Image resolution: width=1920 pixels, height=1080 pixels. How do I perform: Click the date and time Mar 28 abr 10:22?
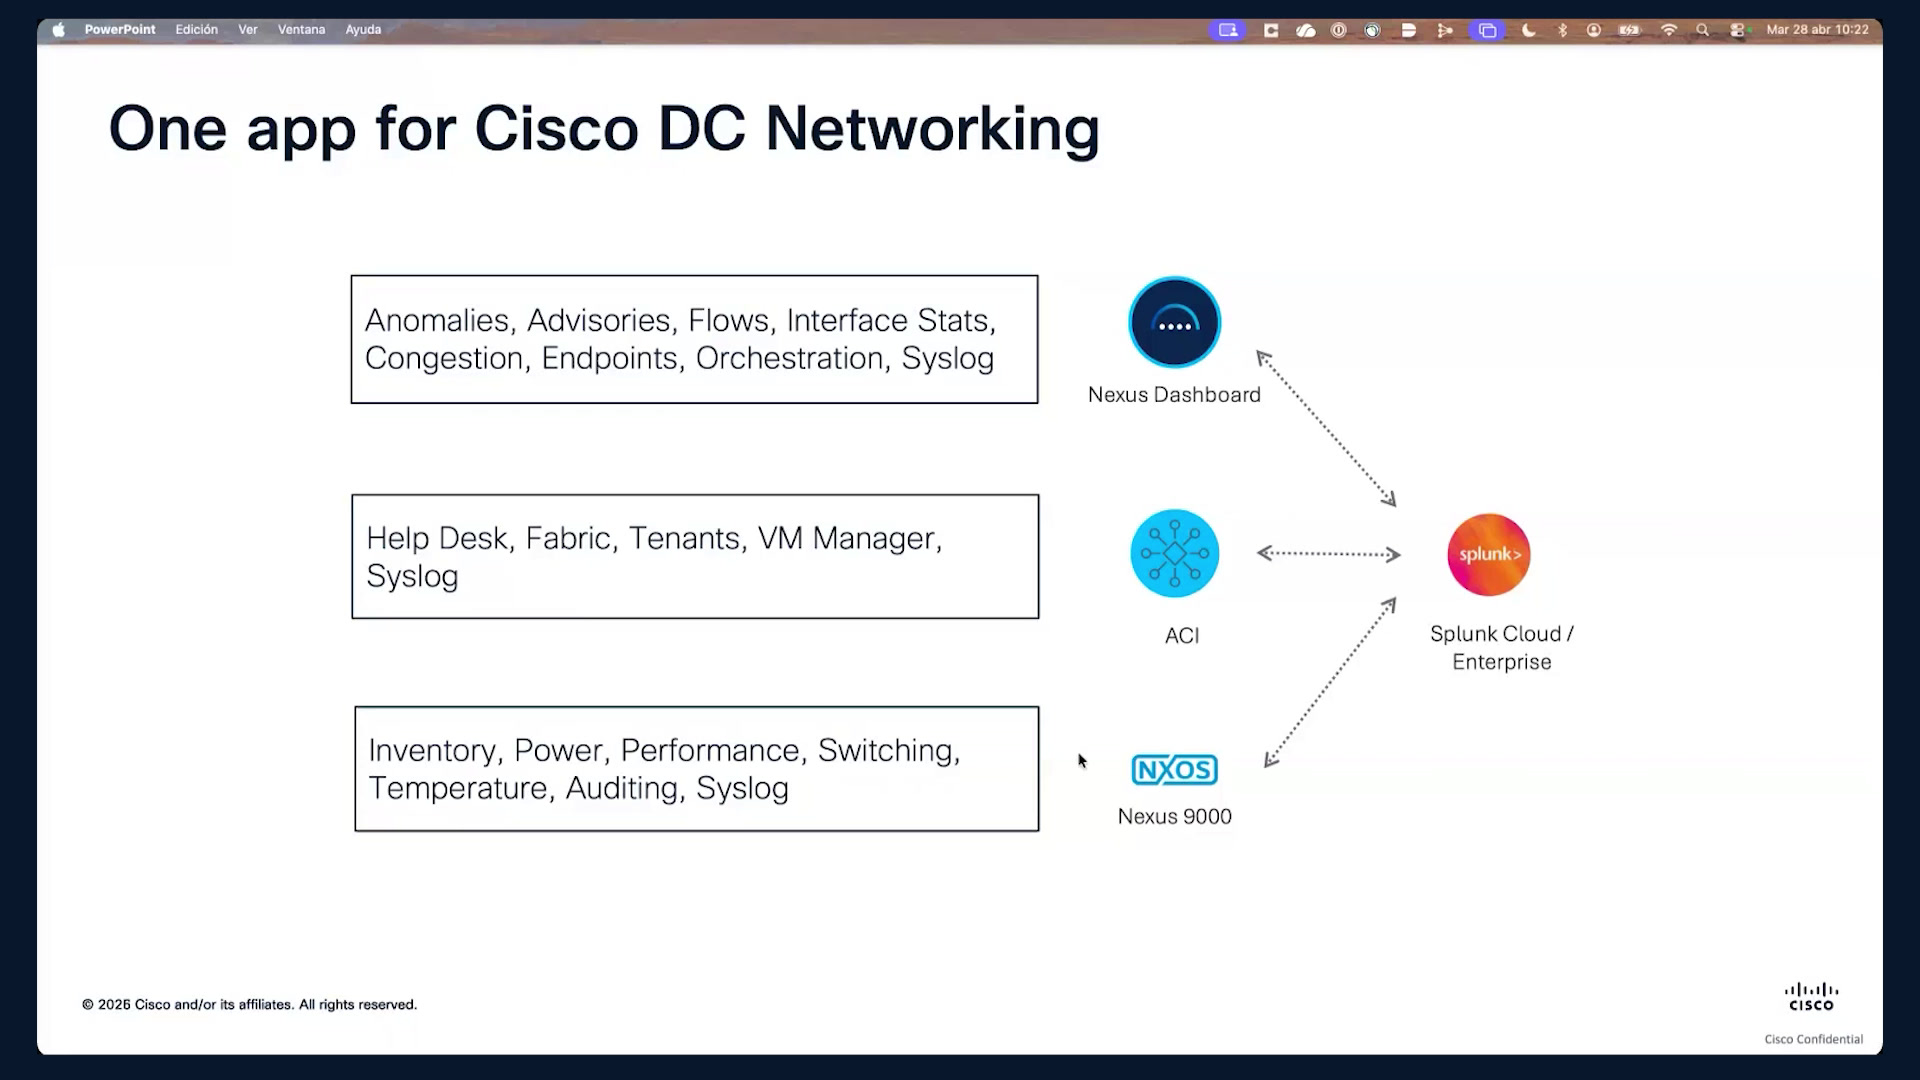click(1817, 30)
